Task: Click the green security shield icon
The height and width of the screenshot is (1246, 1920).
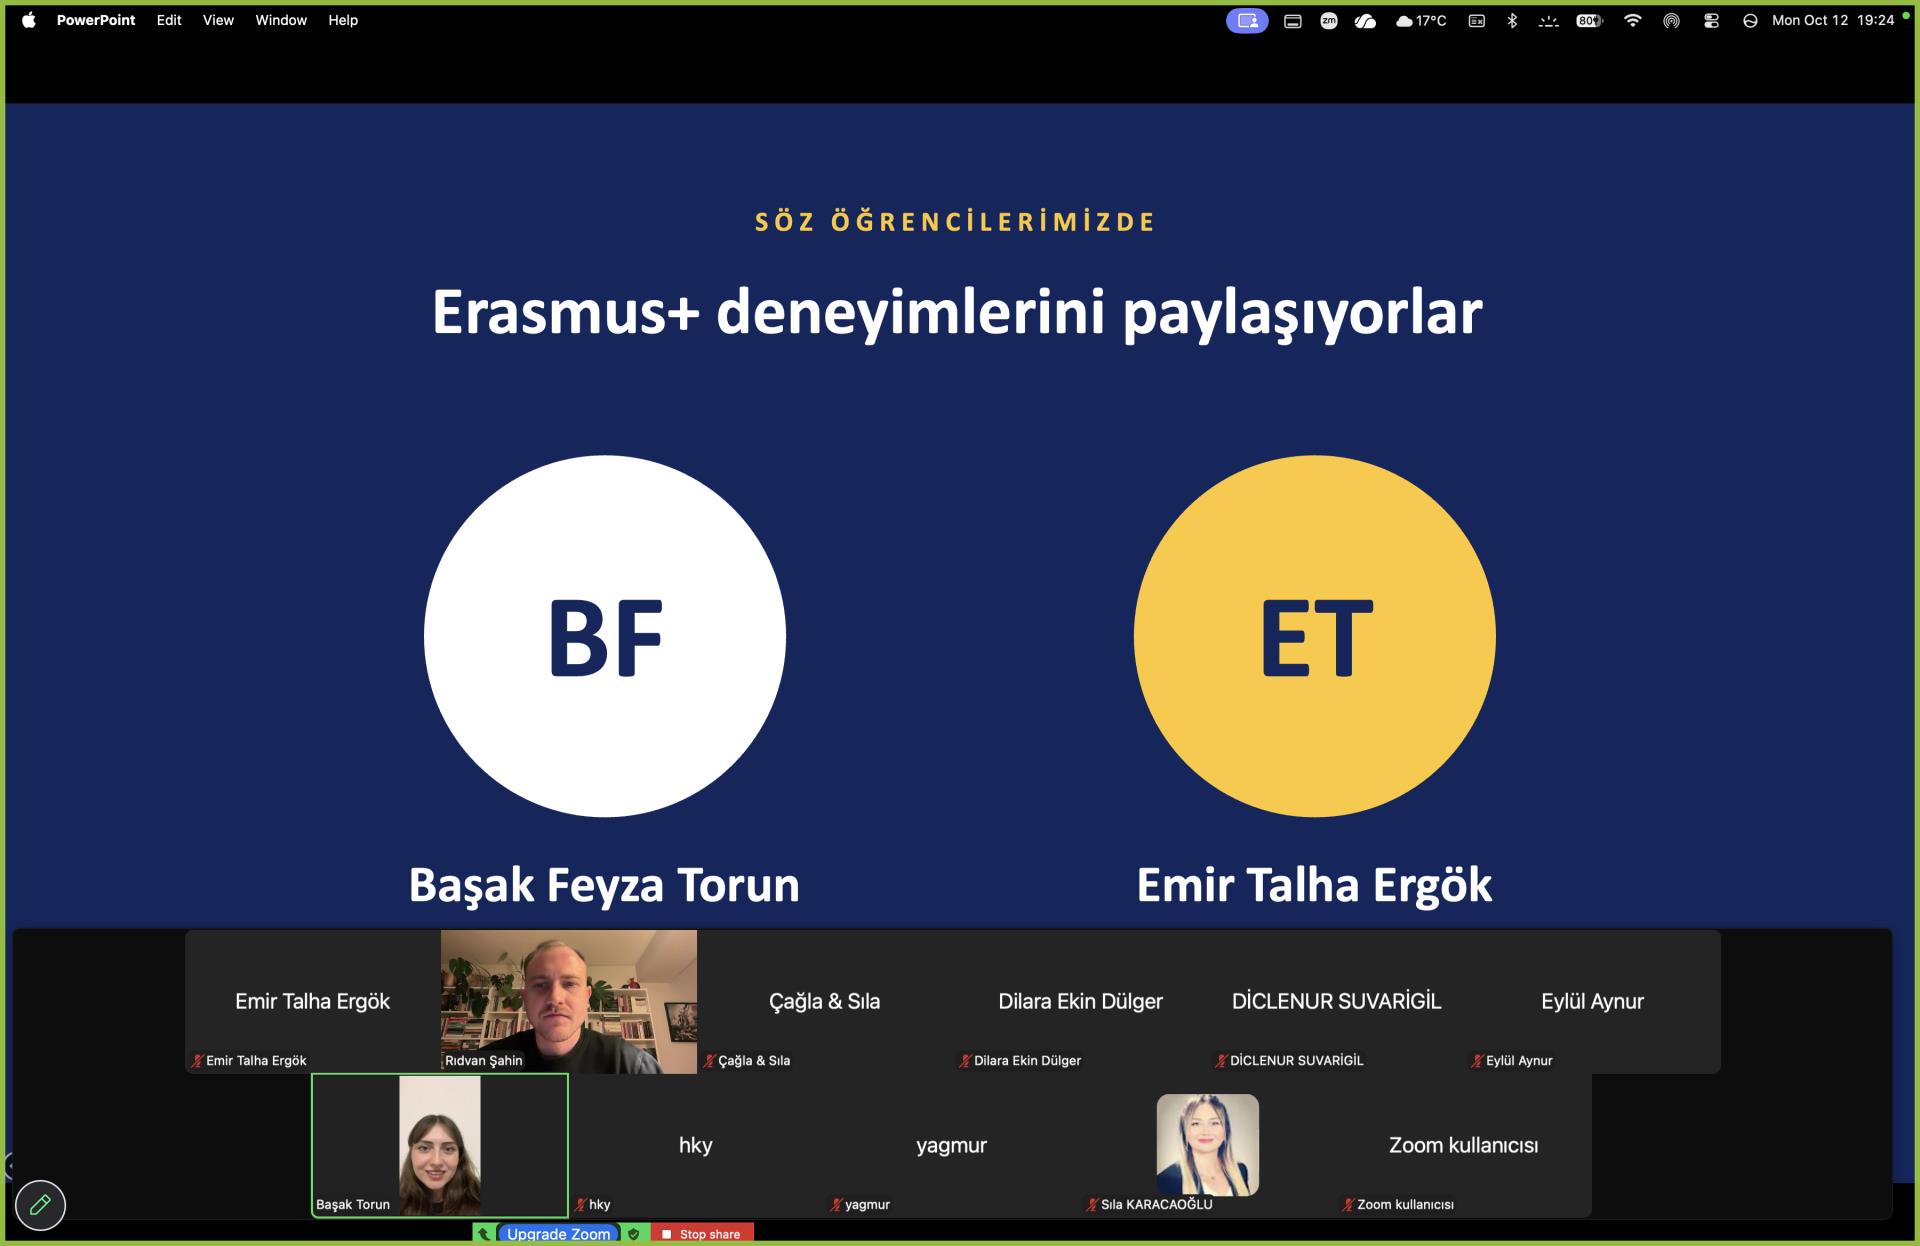Action: 634,1234
